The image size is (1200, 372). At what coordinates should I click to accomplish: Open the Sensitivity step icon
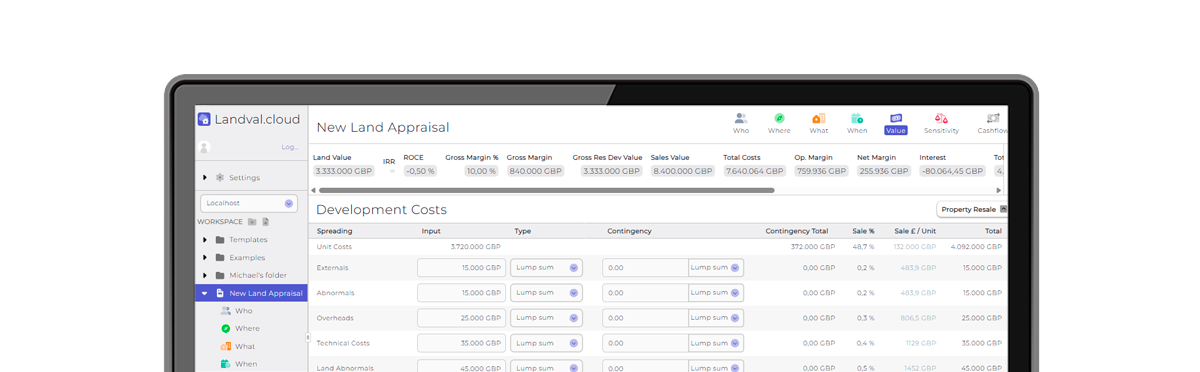(941, 118)
